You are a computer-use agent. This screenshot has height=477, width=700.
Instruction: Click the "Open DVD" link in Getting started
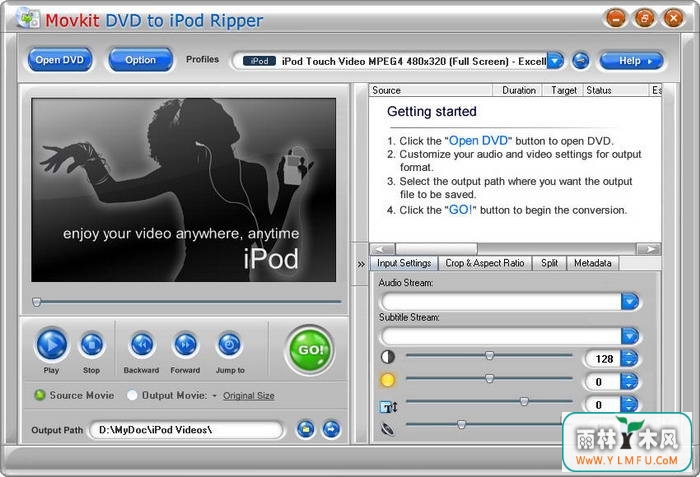(478, 141)
